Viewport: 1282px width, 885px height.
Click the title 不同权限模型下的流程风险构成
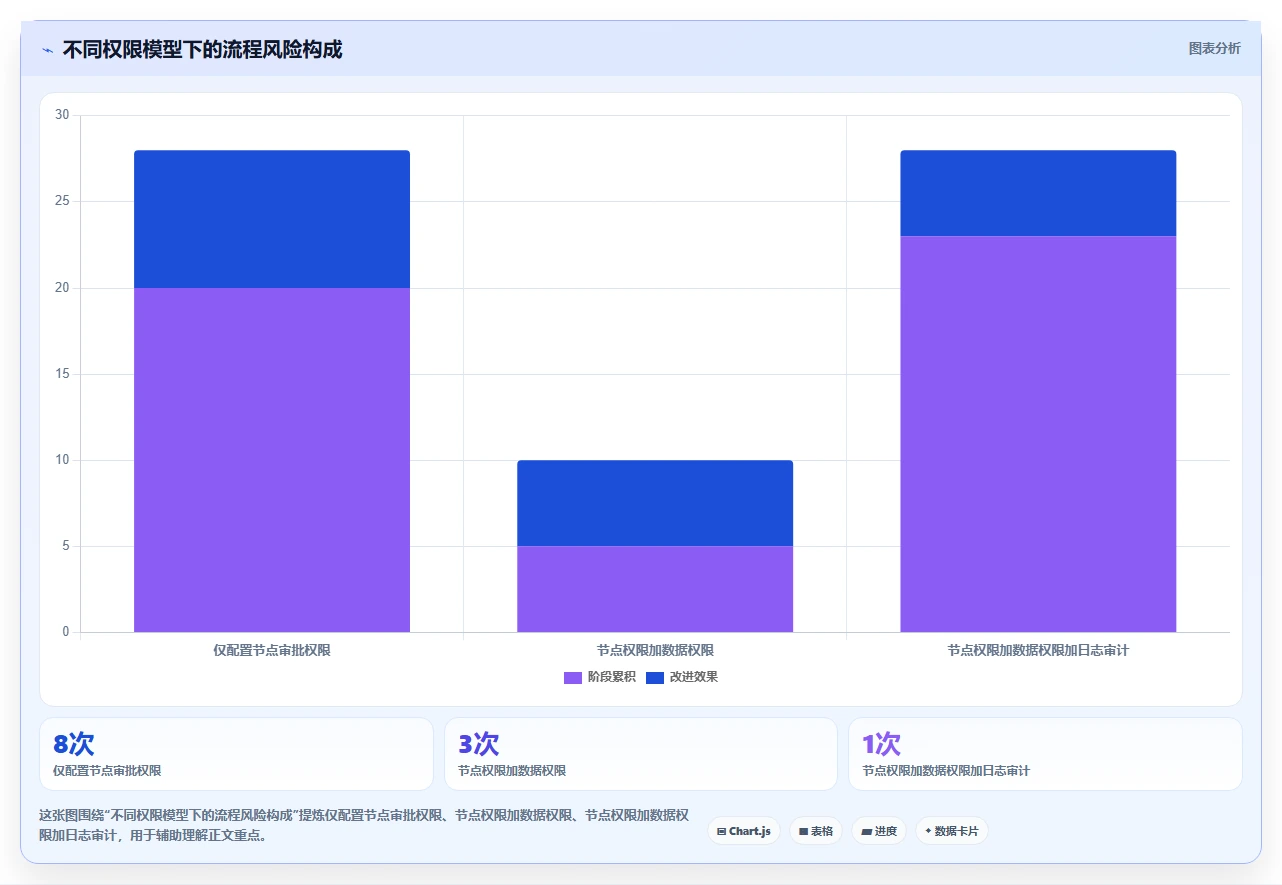coord(202,50)
